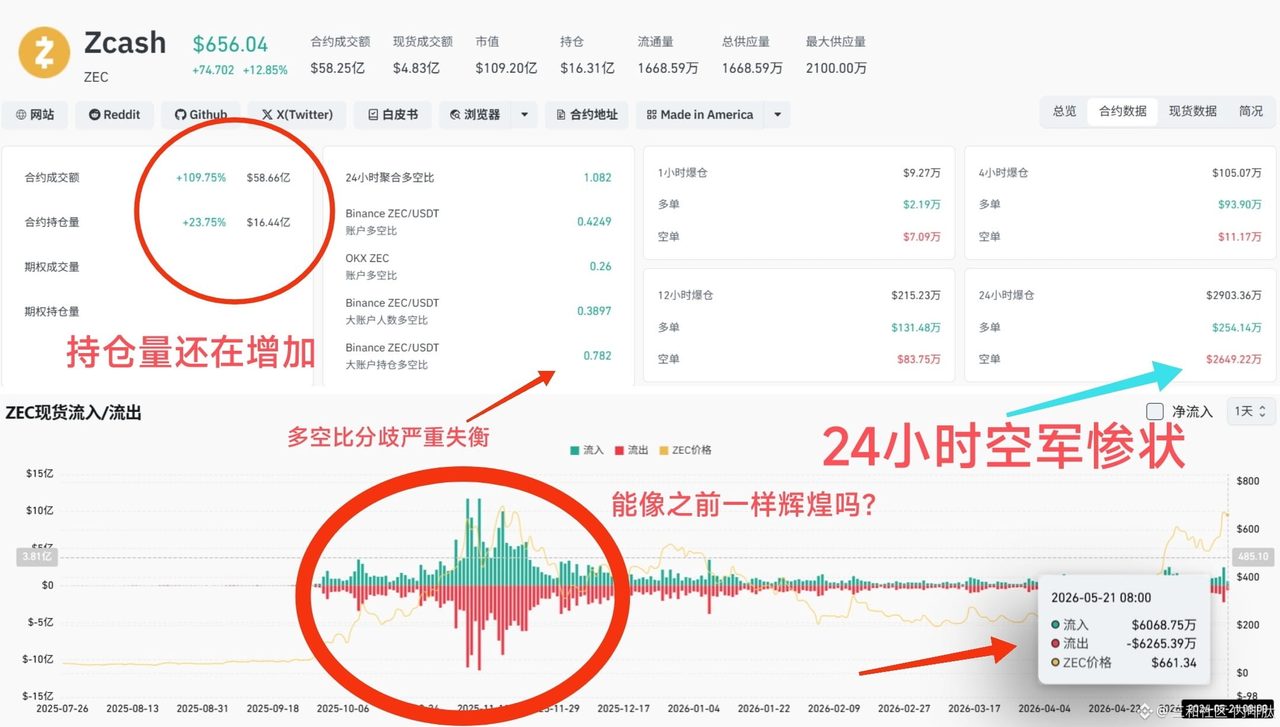Image resolution: width=1280 pixels, height=727 pixels.
Task: Expand the 浏览器 dropdown arrow
Action: coord(525,115)
